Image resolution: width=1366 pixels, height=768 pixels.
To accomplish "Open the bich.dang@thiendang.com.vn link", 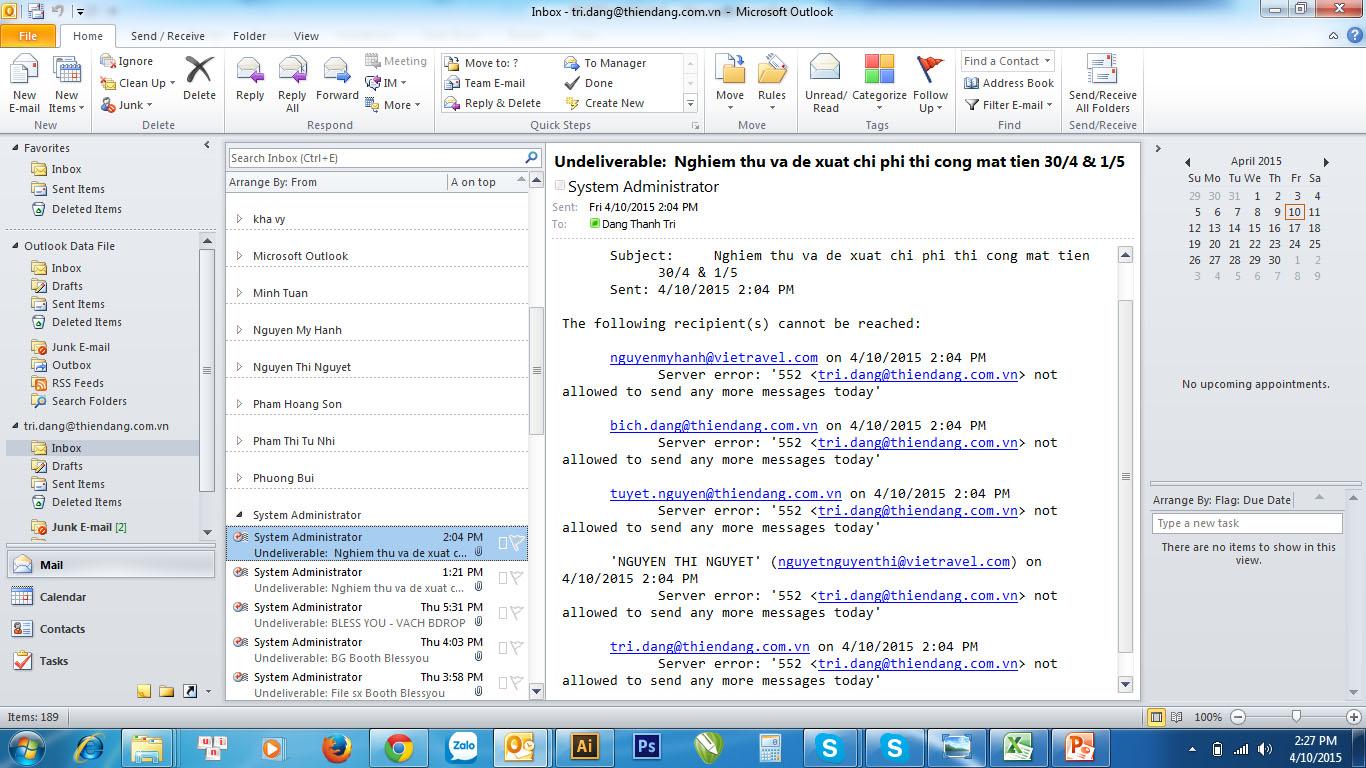I will [714, 425].
